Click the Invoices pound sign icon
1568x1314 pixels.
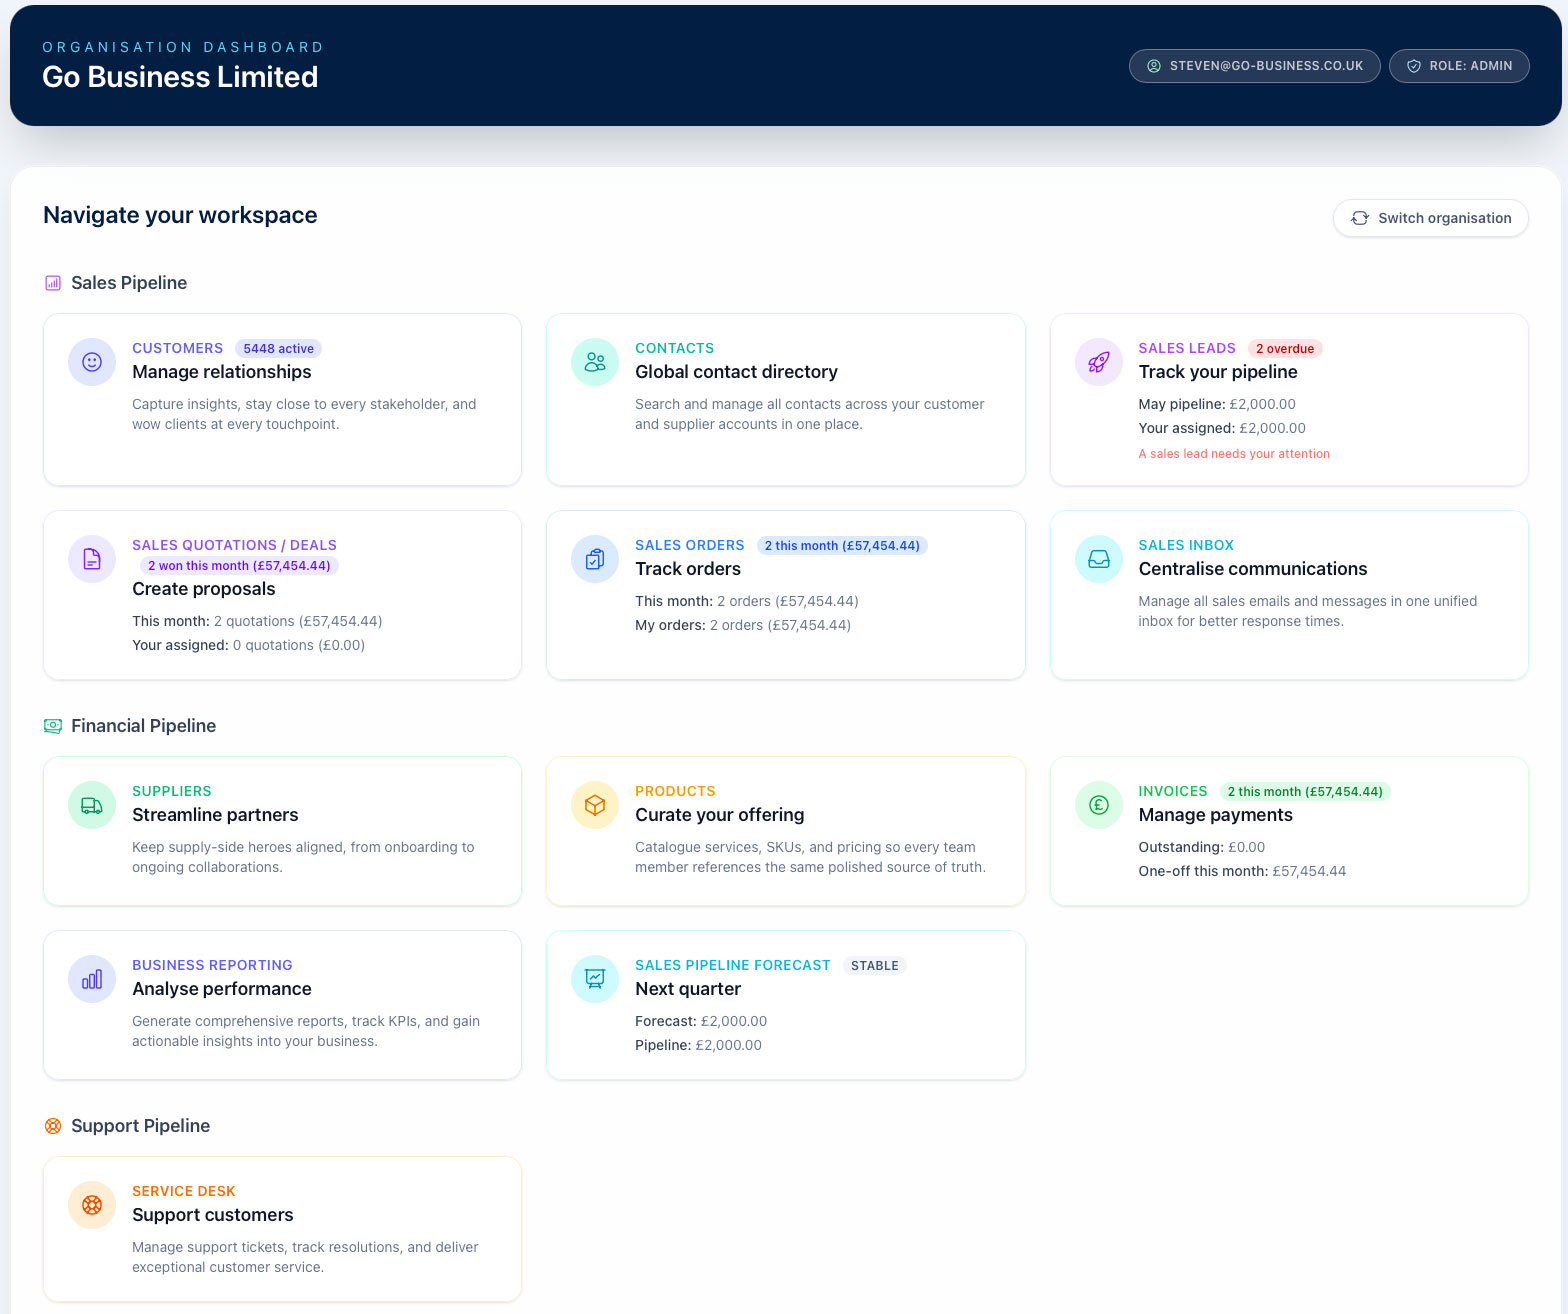(1098, 805)
